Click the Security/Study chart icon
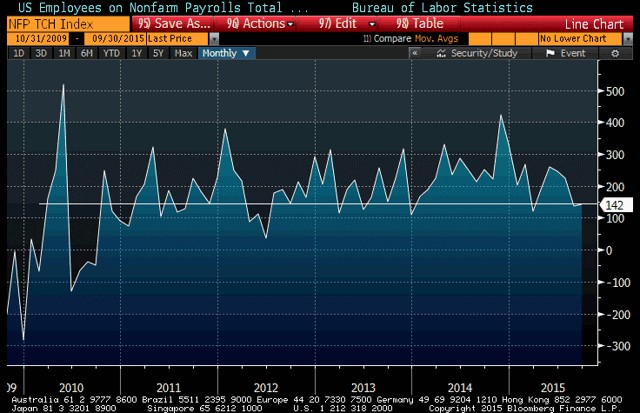 [x=441, y=53]
